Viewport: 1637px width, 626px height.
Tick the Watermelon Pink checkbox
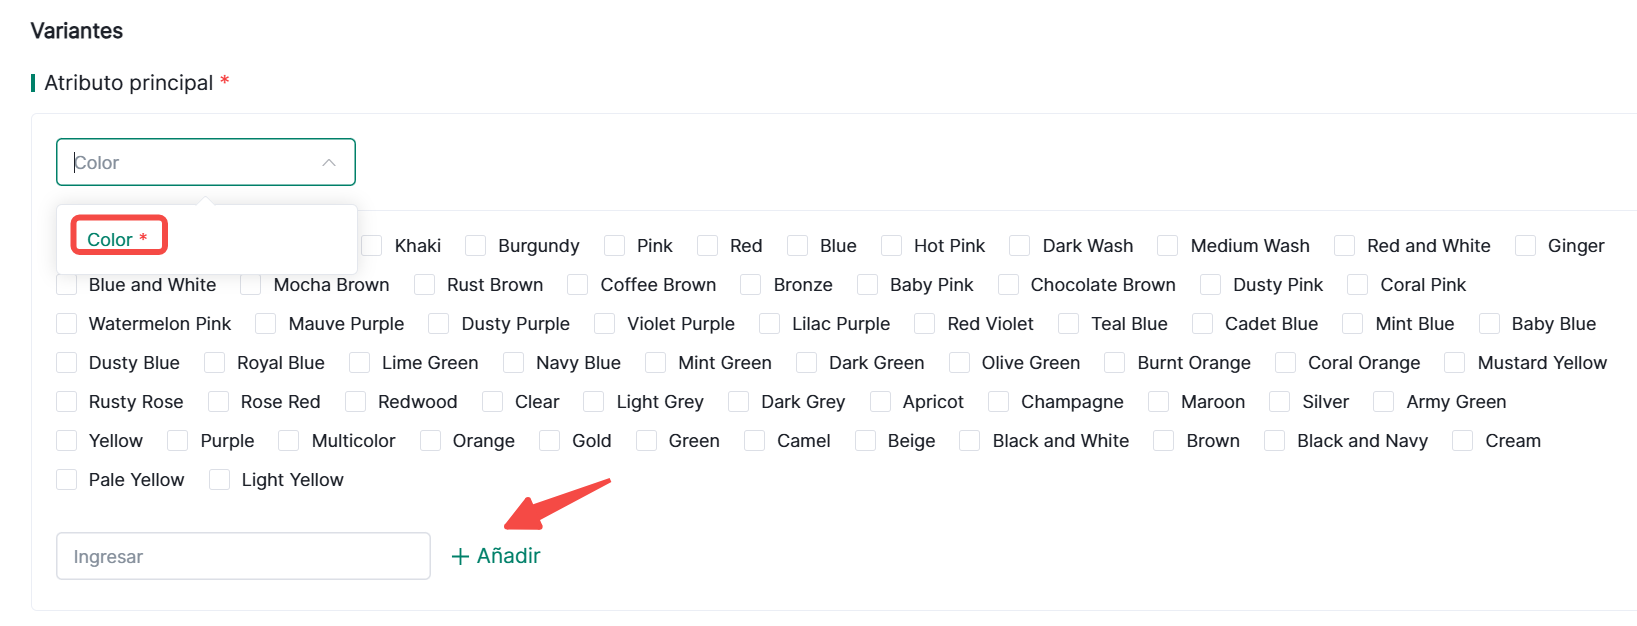[x=67, y=324]
